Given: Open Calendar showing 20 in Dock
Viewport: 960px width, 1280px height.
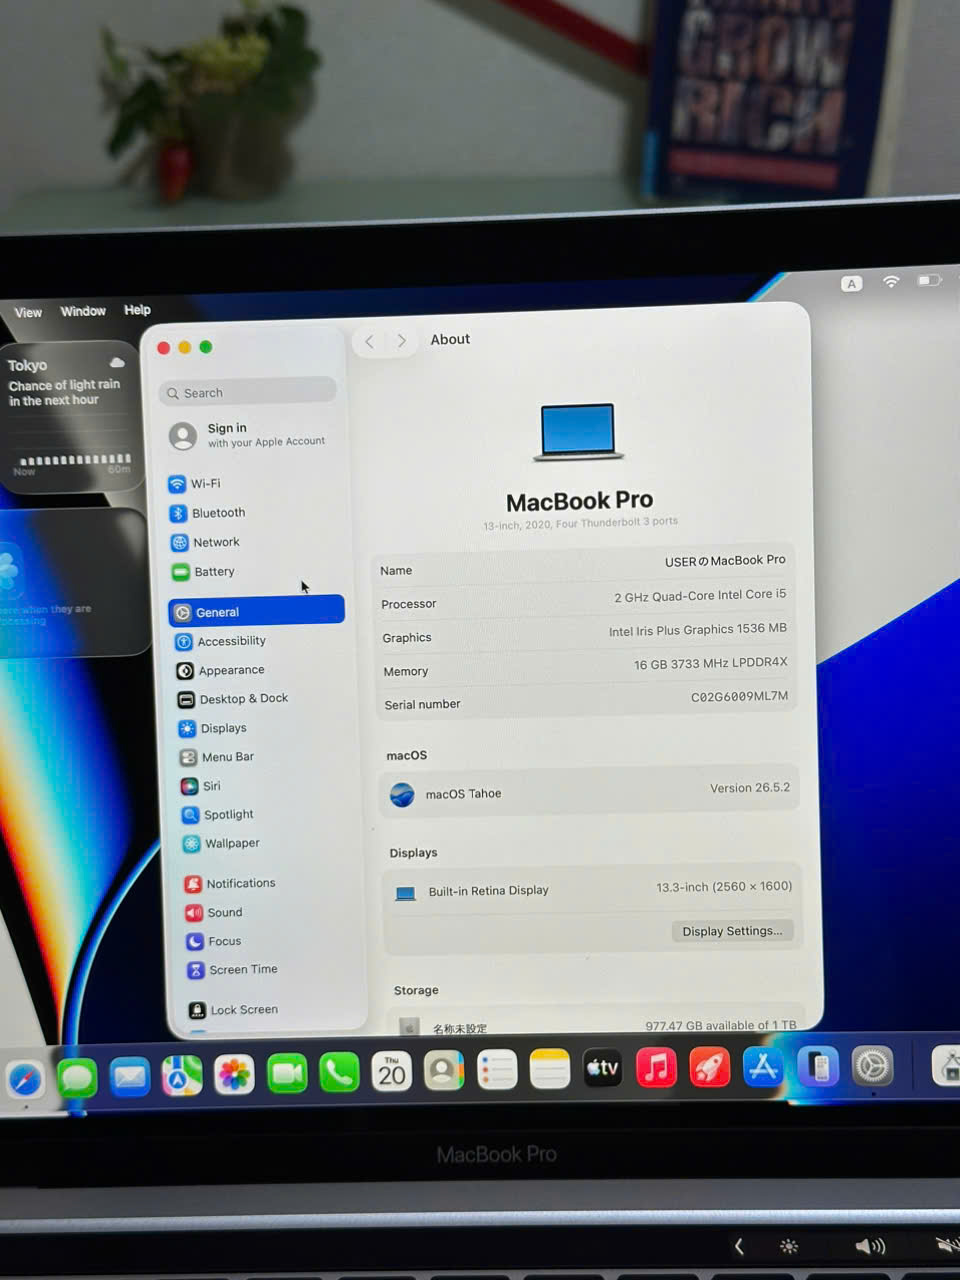Looking at the screenshot, I should pos(392,1072).
